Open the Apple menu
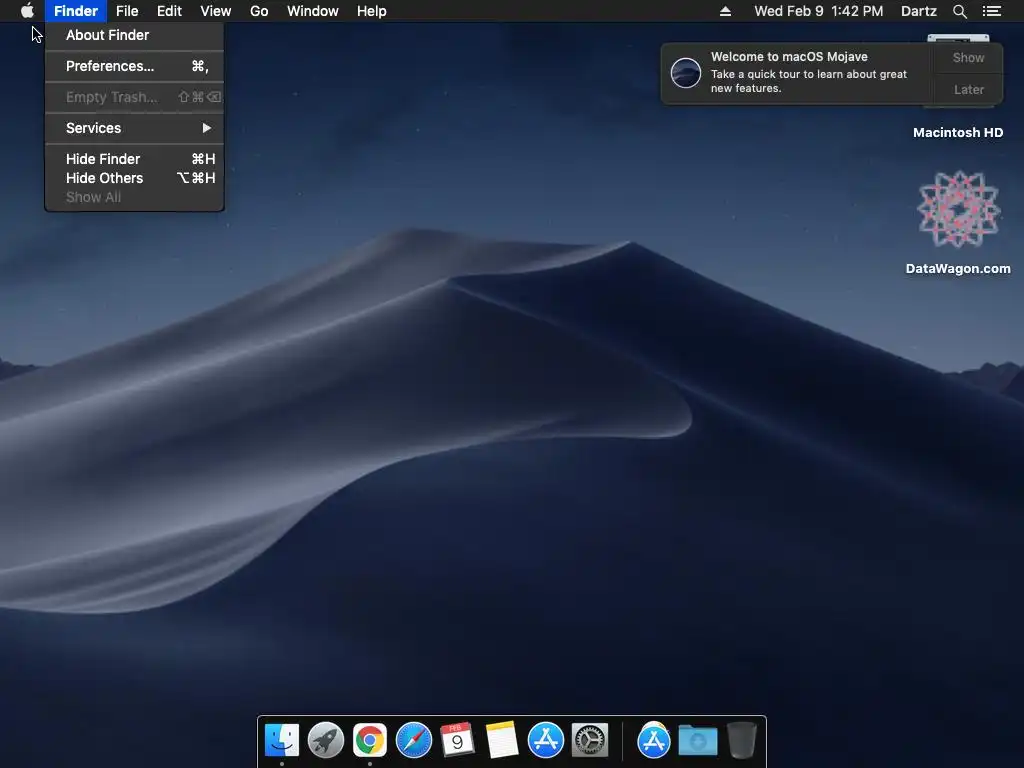The height and width of the screenshot is (768, 1024). coord(27,11)
